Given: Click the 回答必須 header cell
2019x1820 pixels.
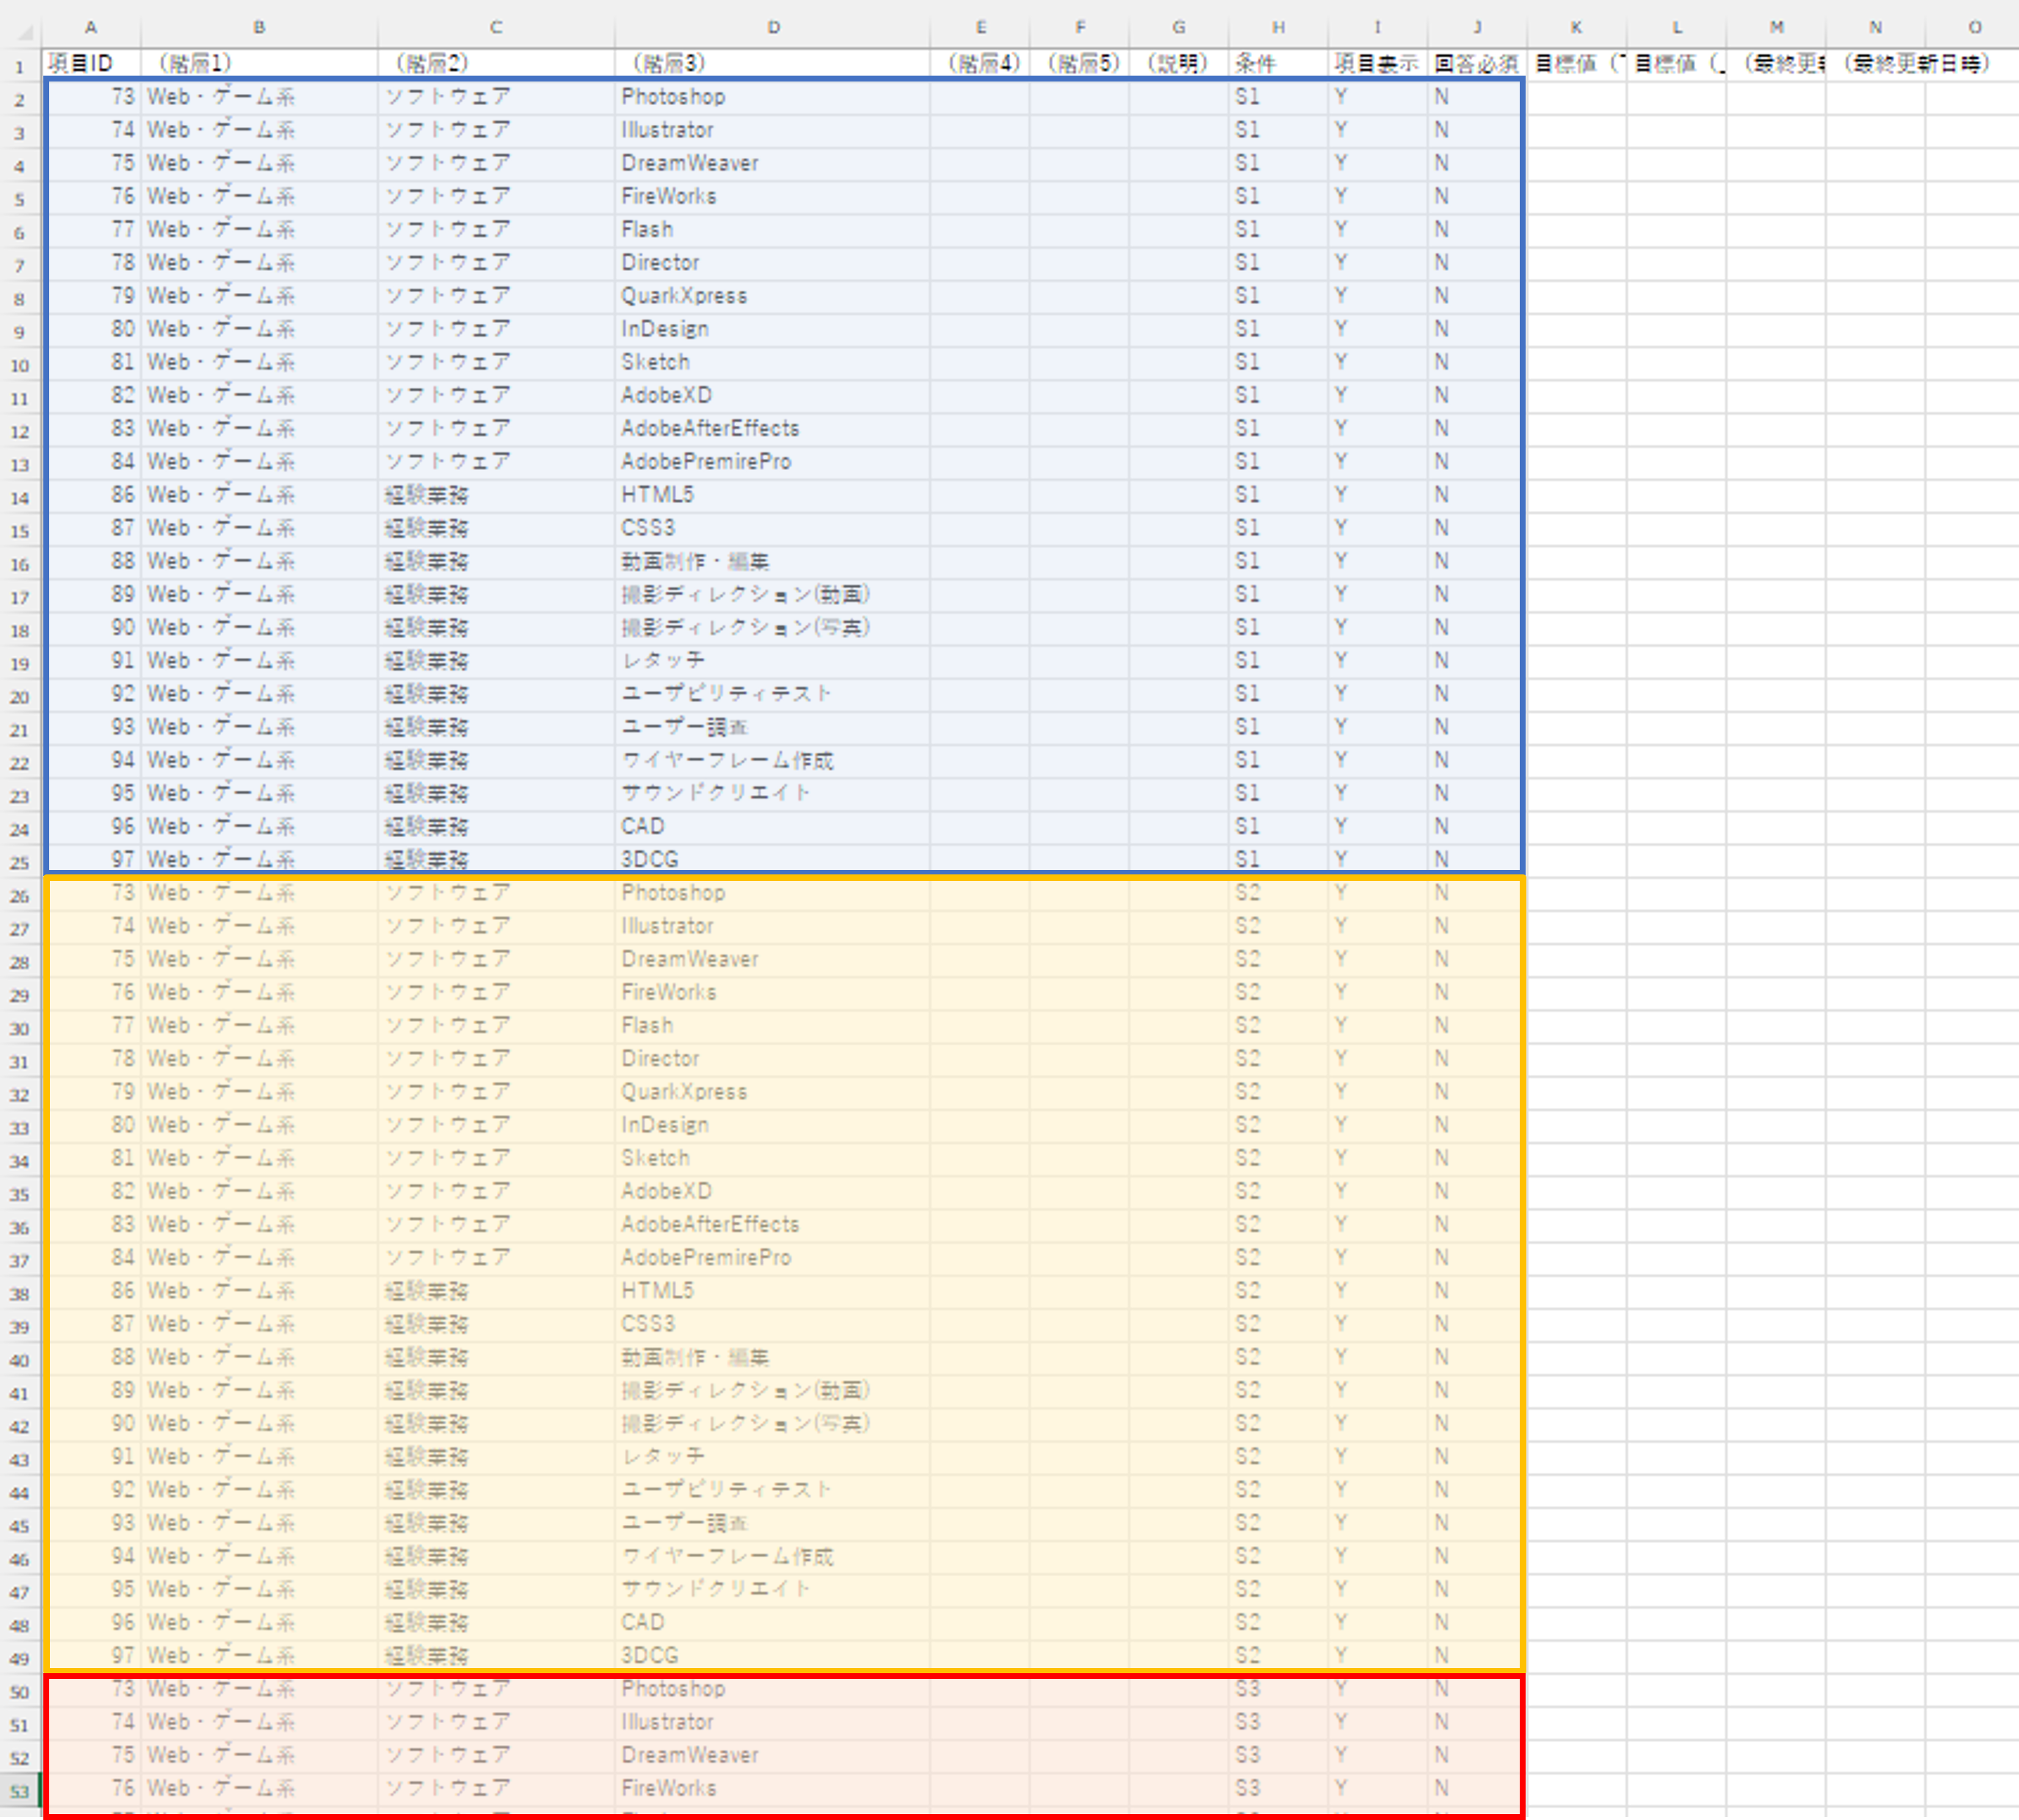Looking at the screenshot, I should tap(1477, 64).
